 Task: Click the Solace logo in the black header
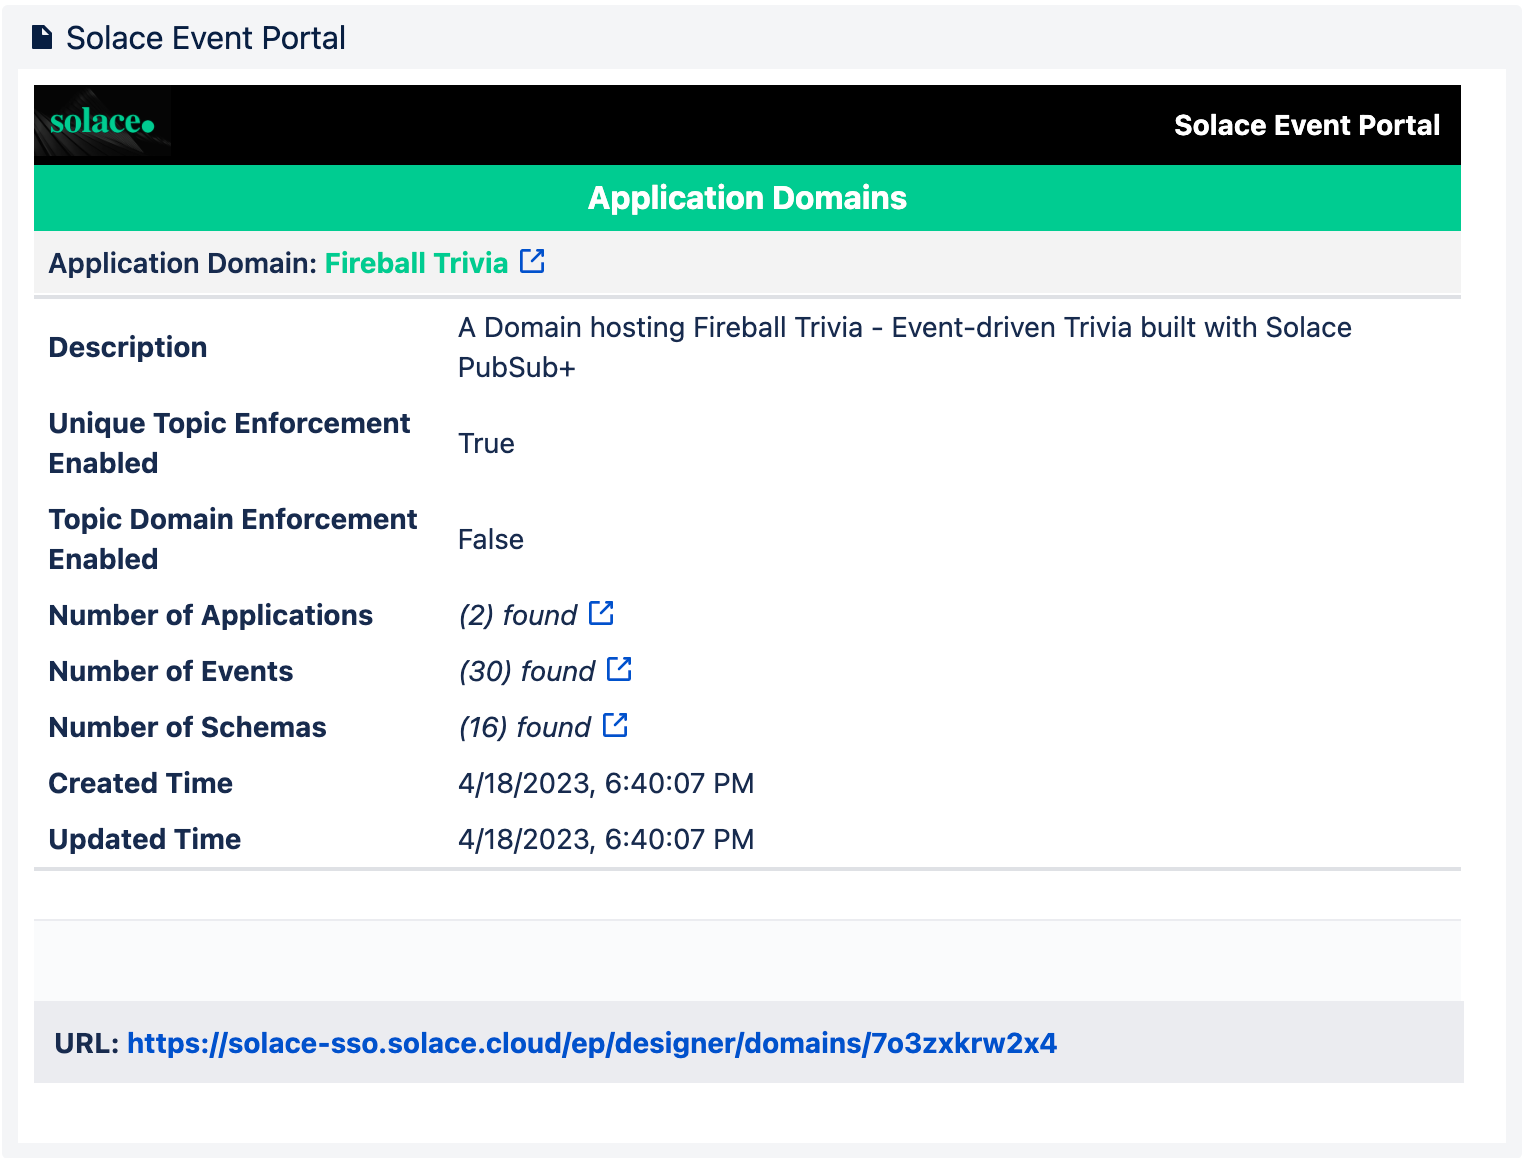(x=102, y=122)
